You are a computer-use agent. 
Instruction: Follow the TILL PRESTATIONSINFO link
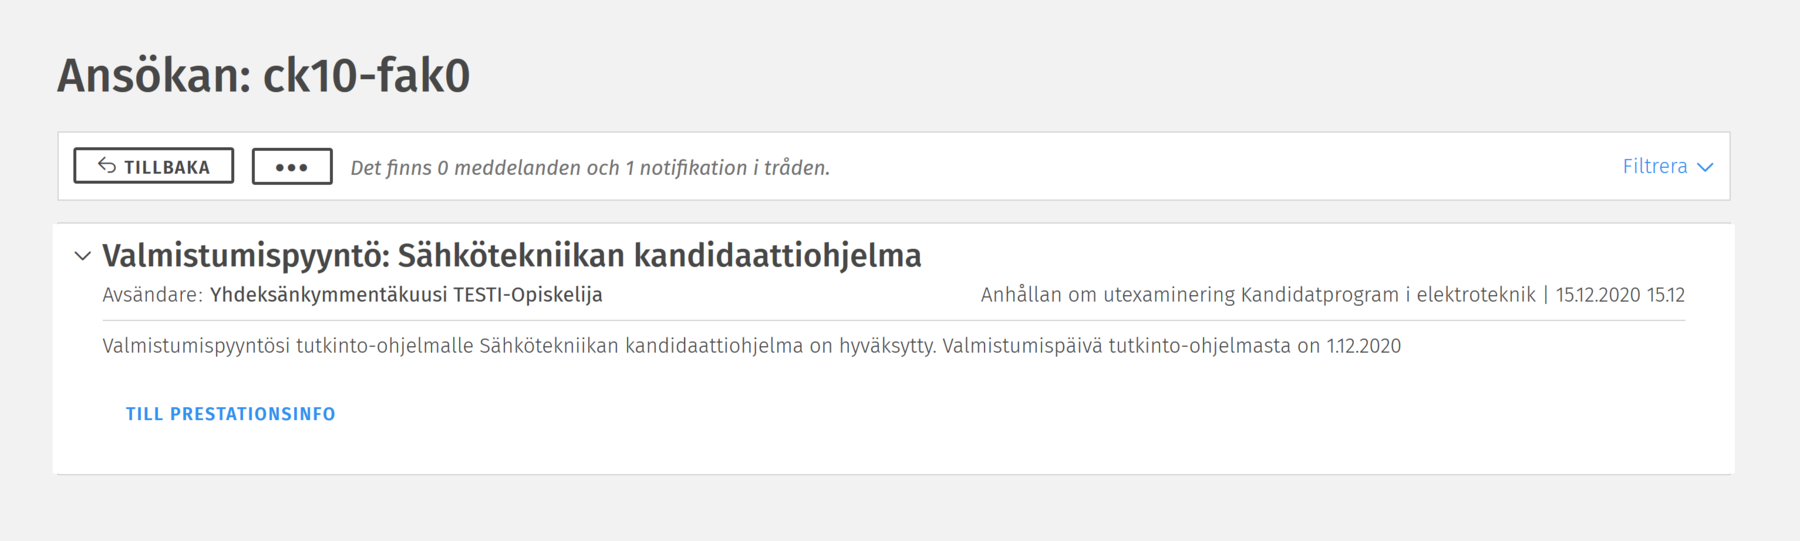click(x=231, y=414)
